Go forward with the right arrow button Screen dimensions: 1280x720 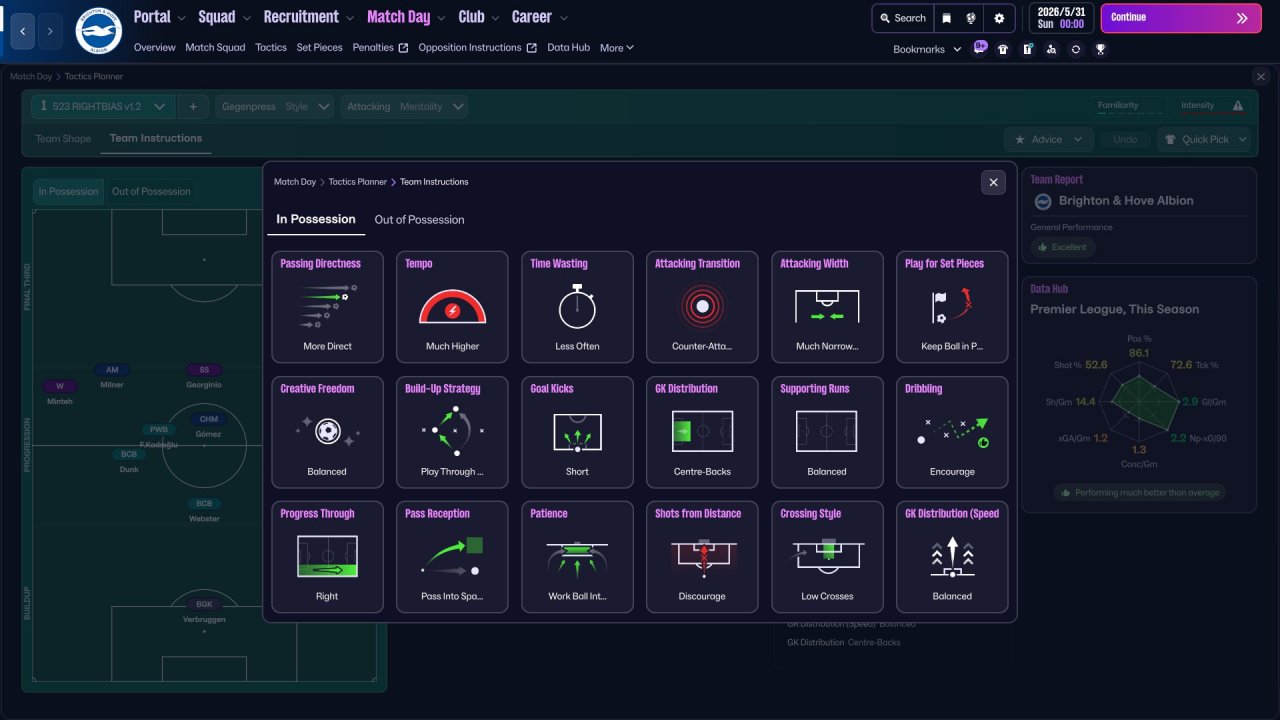click(x=50, y=31)
